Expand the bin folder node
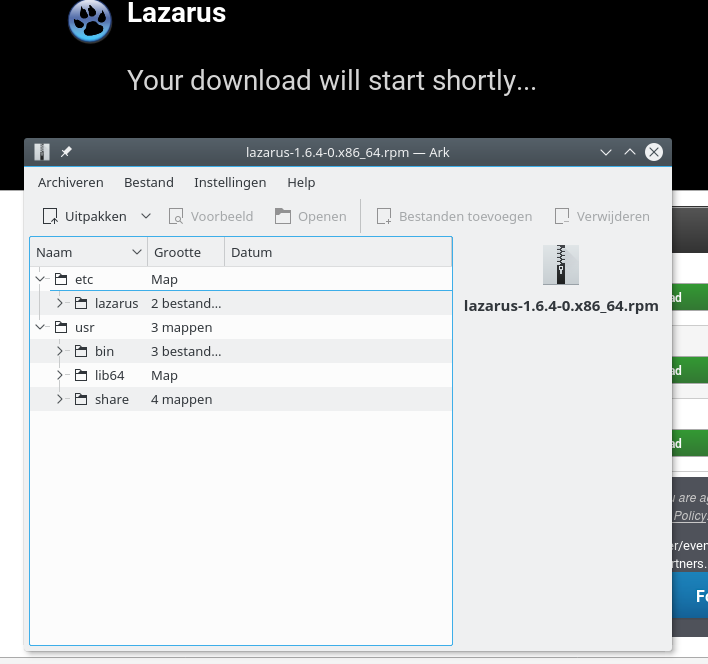The width and height of the screenshot is (708, 664). pyautogui.click(x=60, y=351)
